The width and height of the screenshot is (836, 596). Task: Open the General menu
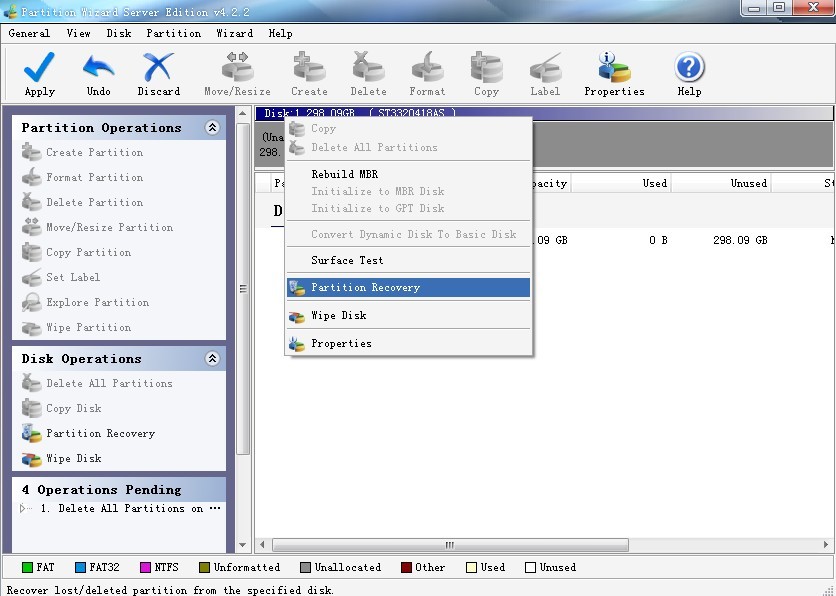[29, 33]
